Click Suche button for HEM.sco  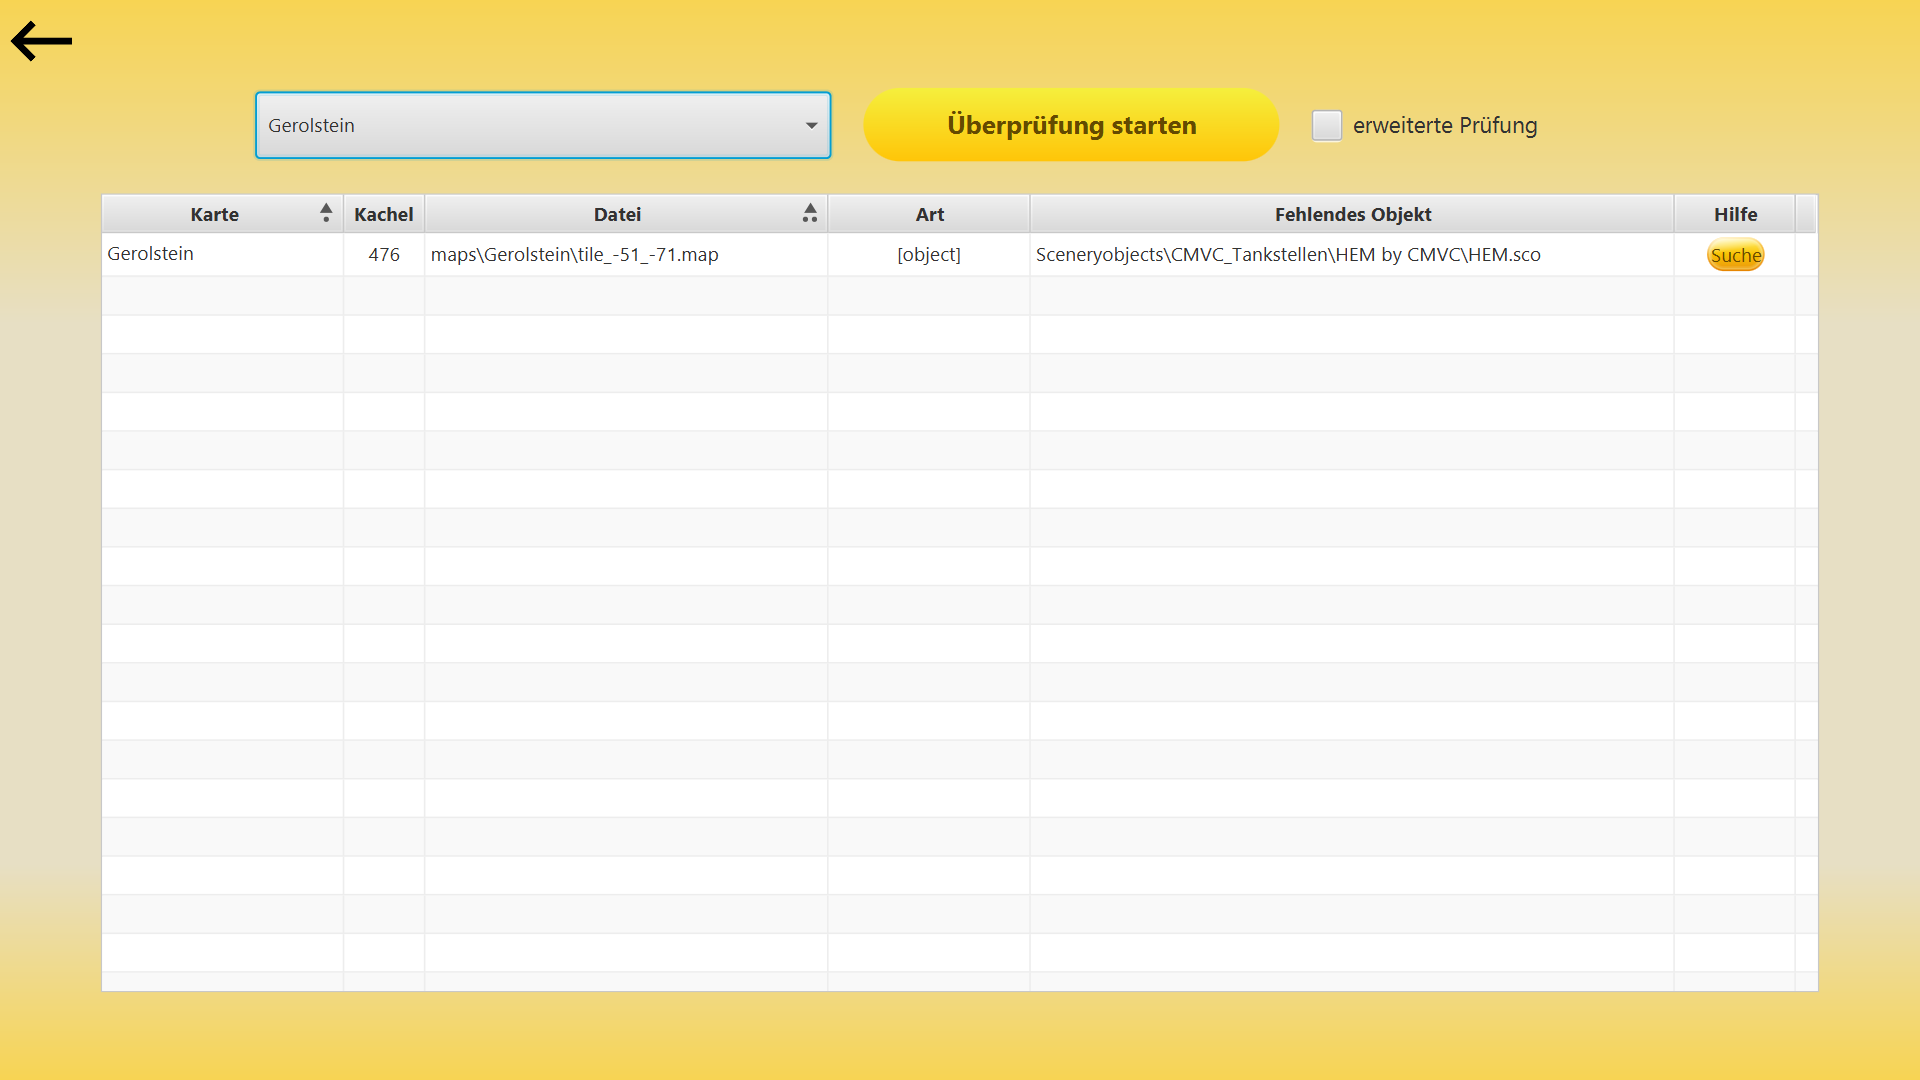click(x=1735, y=255)
